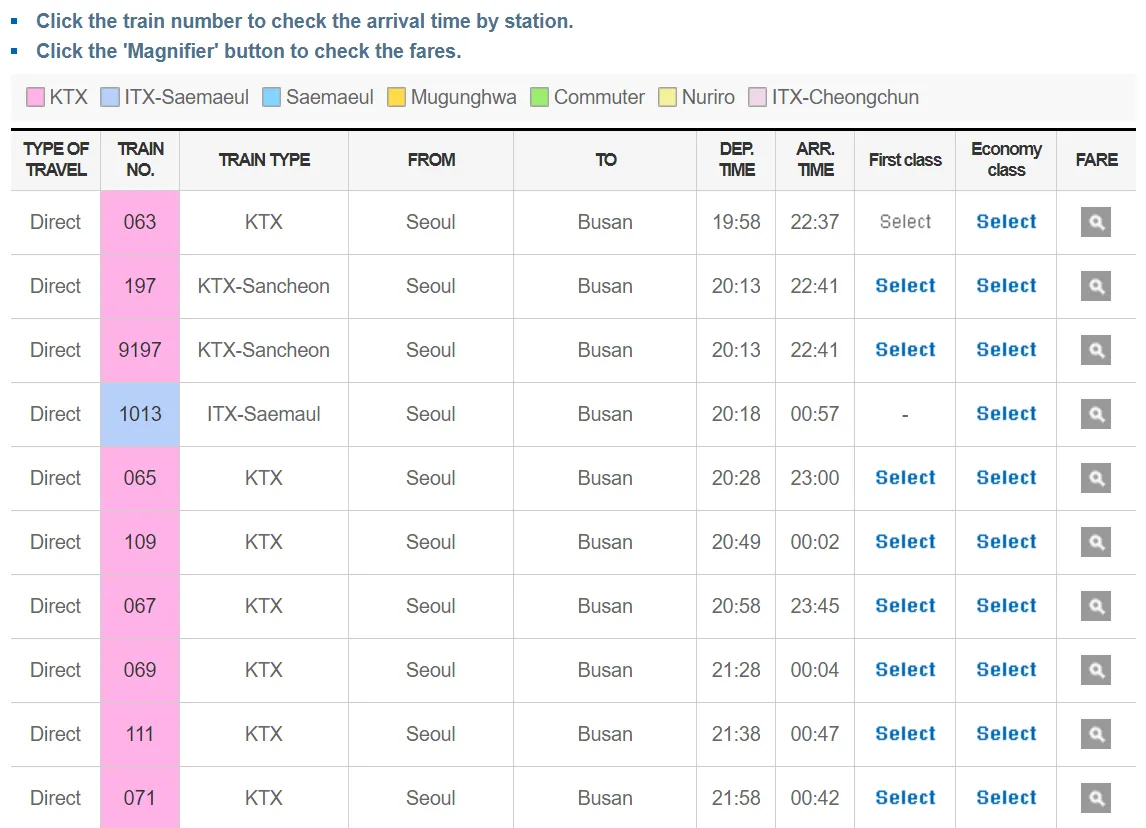Screen dimensions: 1146x828
Task: Select Economy class for train 197
Action: pos(1005,286)
